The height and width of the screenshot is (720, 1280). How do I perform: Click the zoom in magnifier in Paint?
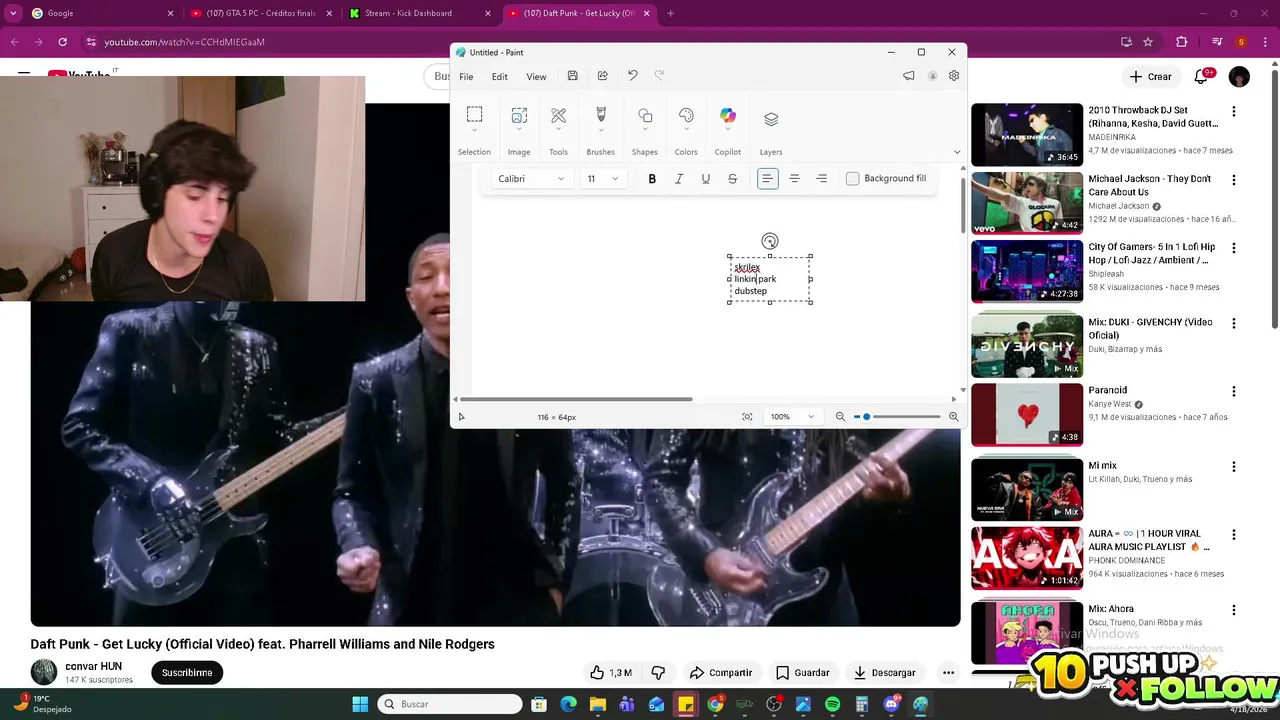(x=953, y=417)
